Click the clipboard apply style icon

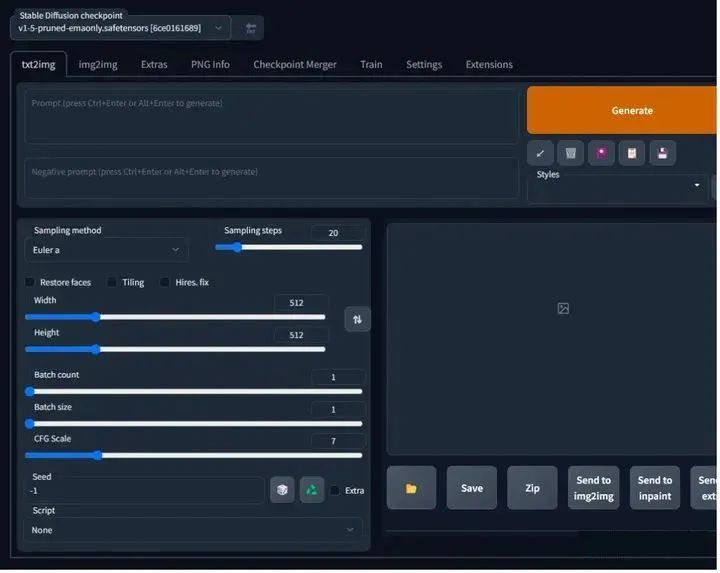coord(631,153)
